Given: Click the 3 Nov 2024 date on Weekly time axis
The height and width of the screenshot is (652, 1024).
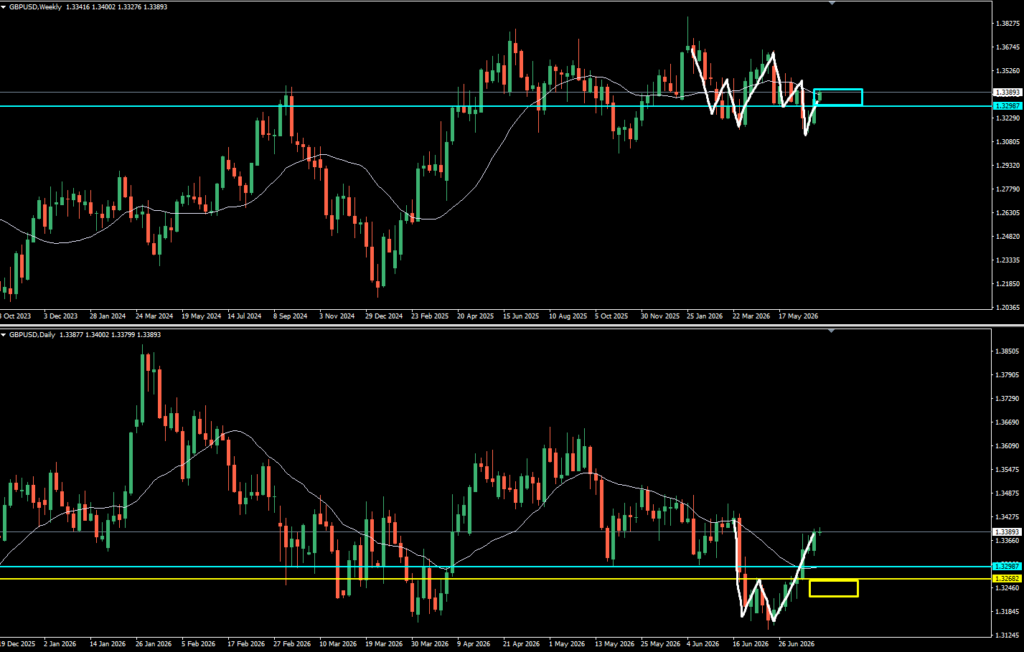Looking at the screenshot, I should 337,316.
